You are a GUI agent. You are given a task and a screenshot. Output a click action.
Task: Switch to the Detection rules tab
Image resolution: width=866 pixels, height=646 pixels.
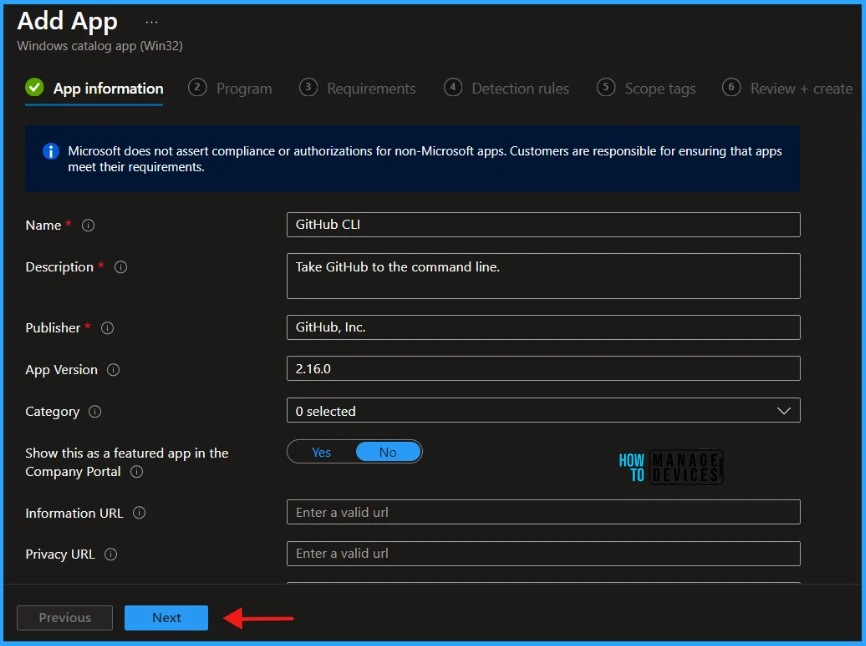[506, 89]
